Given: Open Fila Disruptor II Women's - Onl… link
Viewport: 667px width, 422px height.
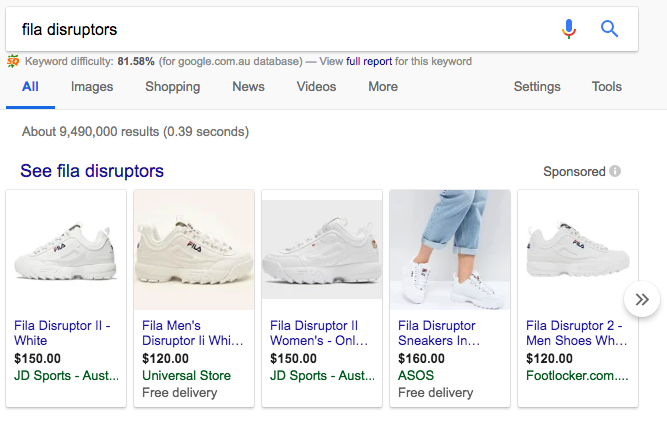Looking at the screenshot, I should (319, 333).
